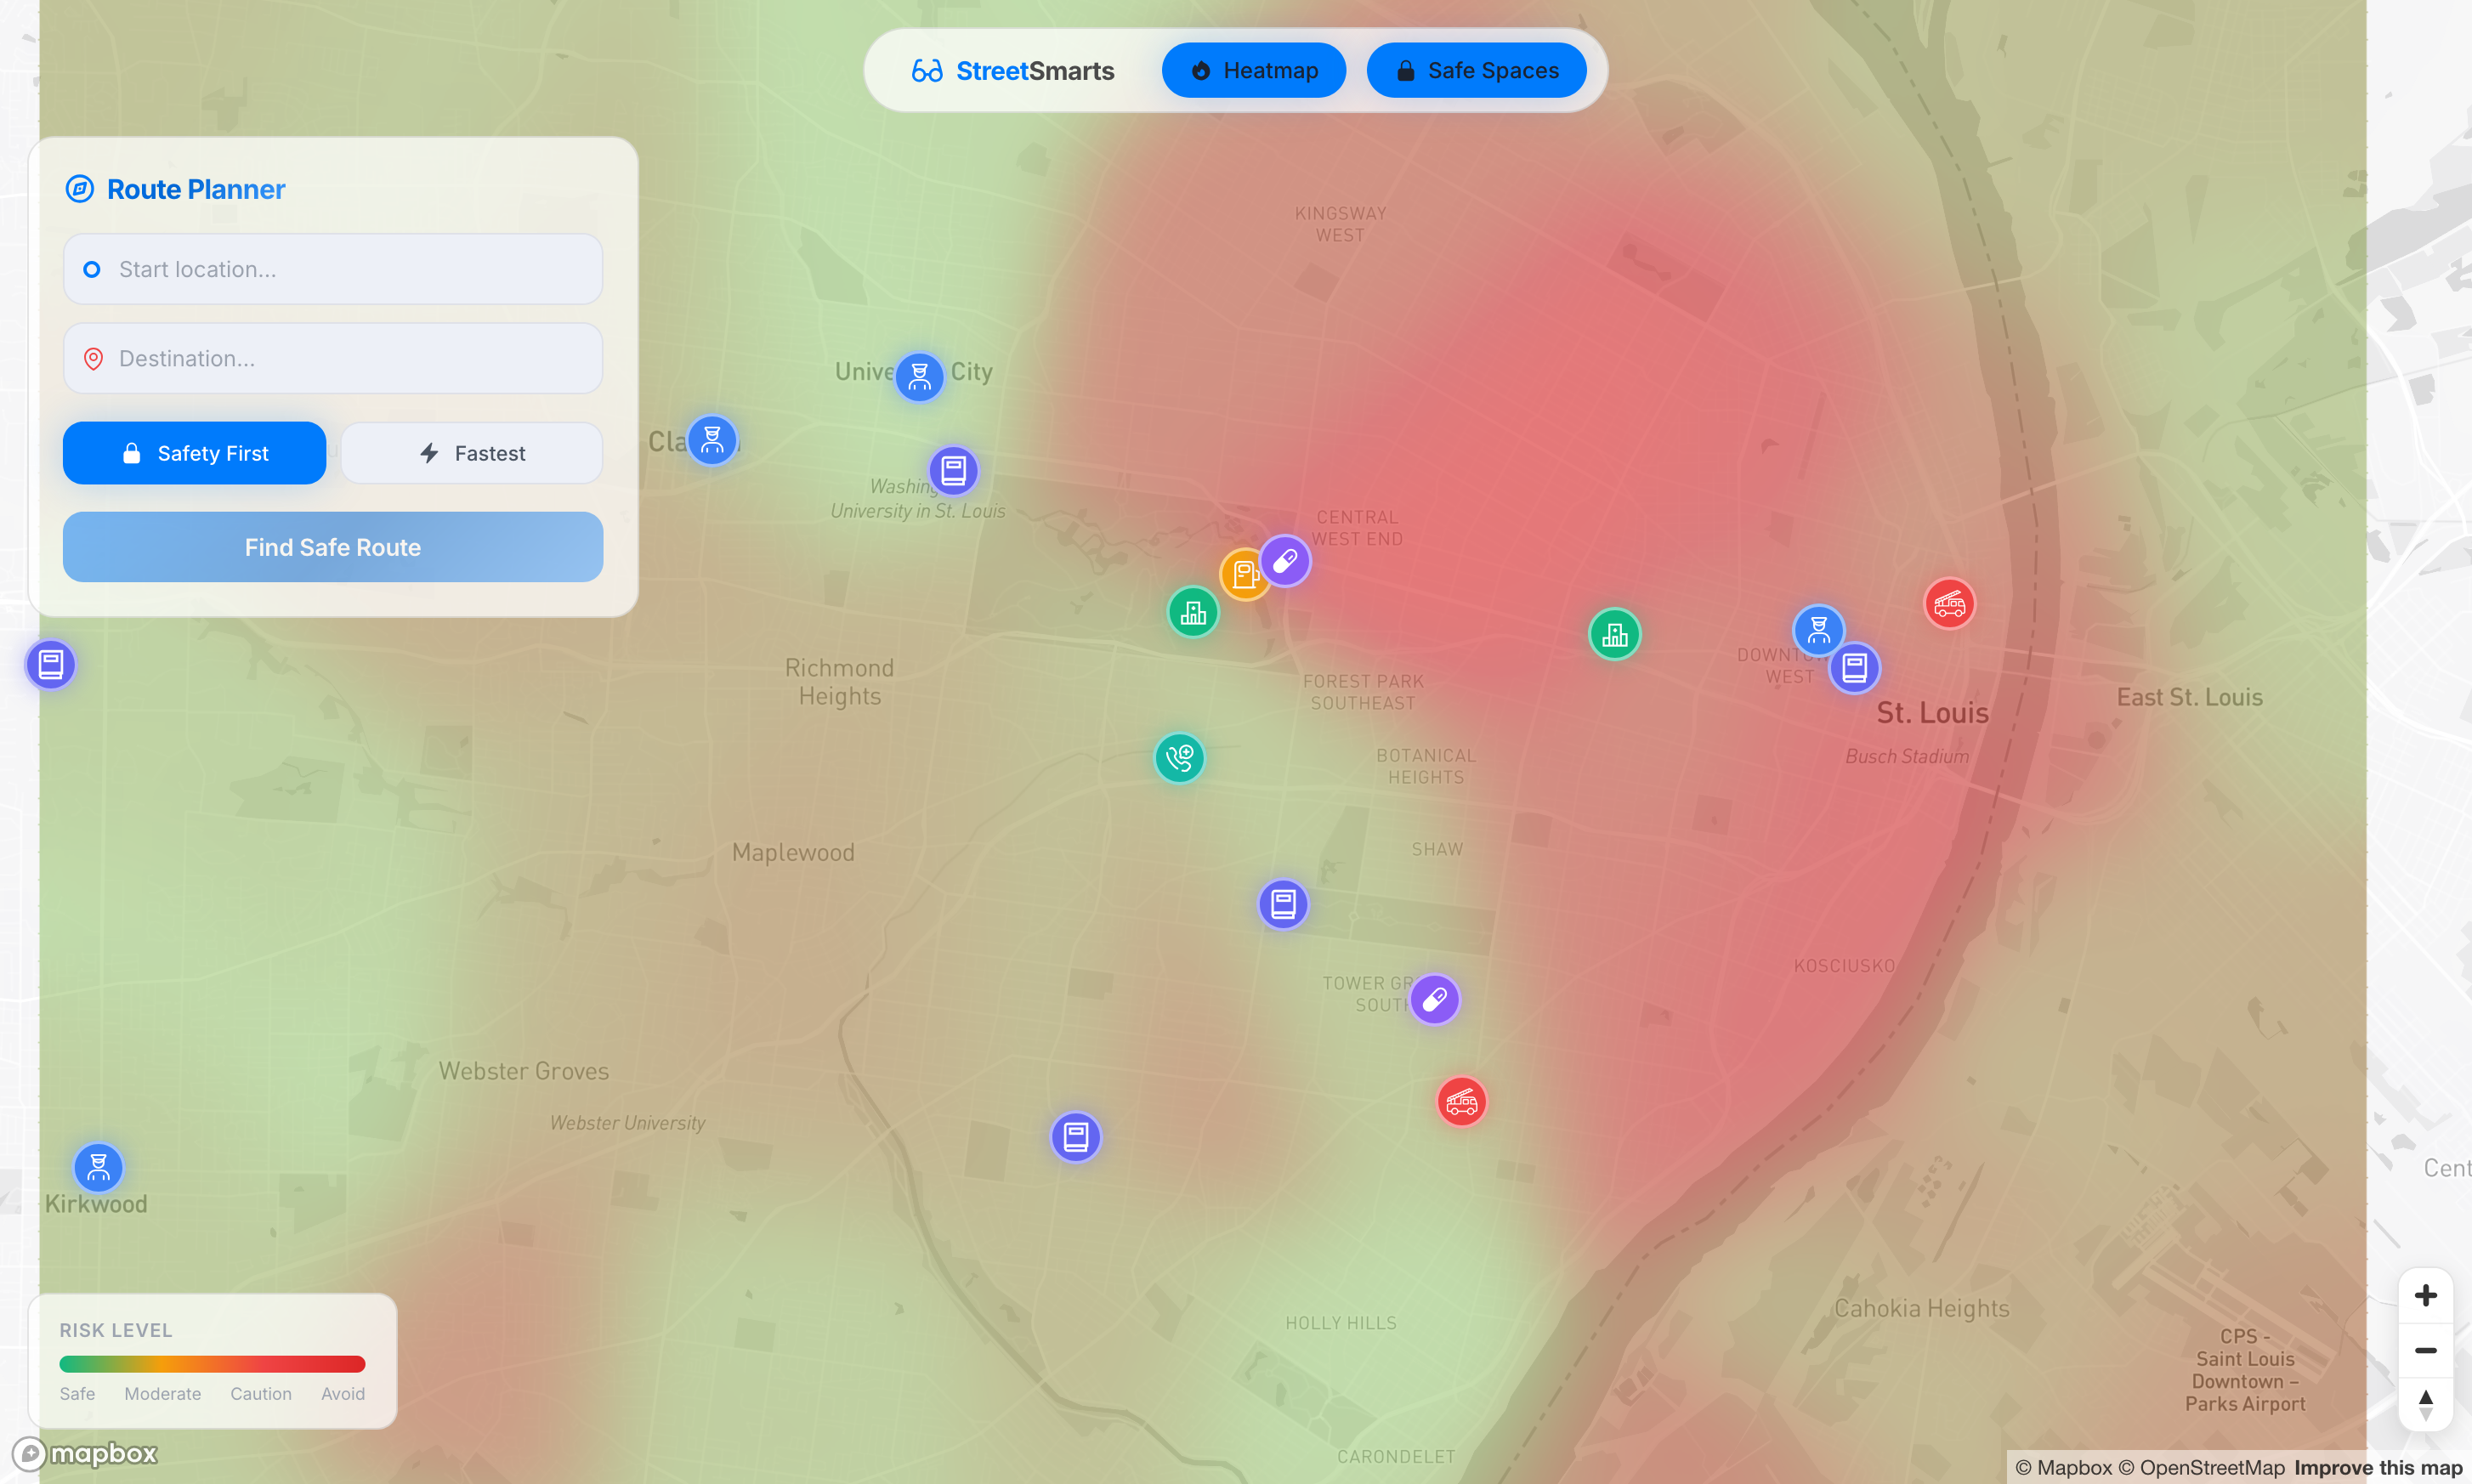Zoom in on the map
This screenshot has width=2472, height=1484.
2425,1296
